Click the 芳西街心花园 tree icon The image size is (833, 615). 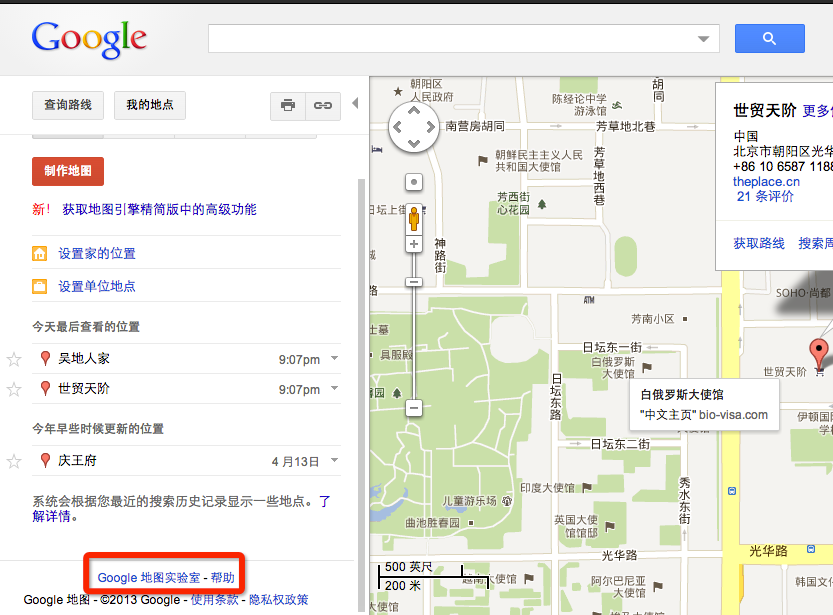[x=542, y=204]
